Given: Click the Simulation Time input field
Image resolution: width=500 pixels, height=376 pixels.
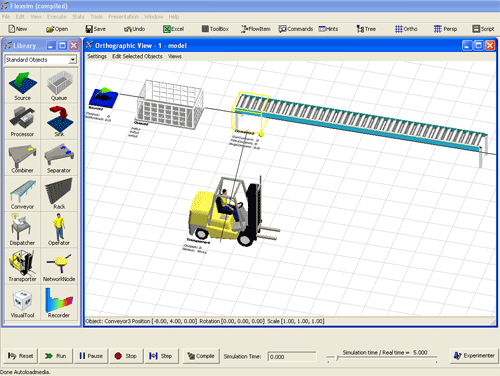Looking at the screenshot, I should click(x=292, y=357).
